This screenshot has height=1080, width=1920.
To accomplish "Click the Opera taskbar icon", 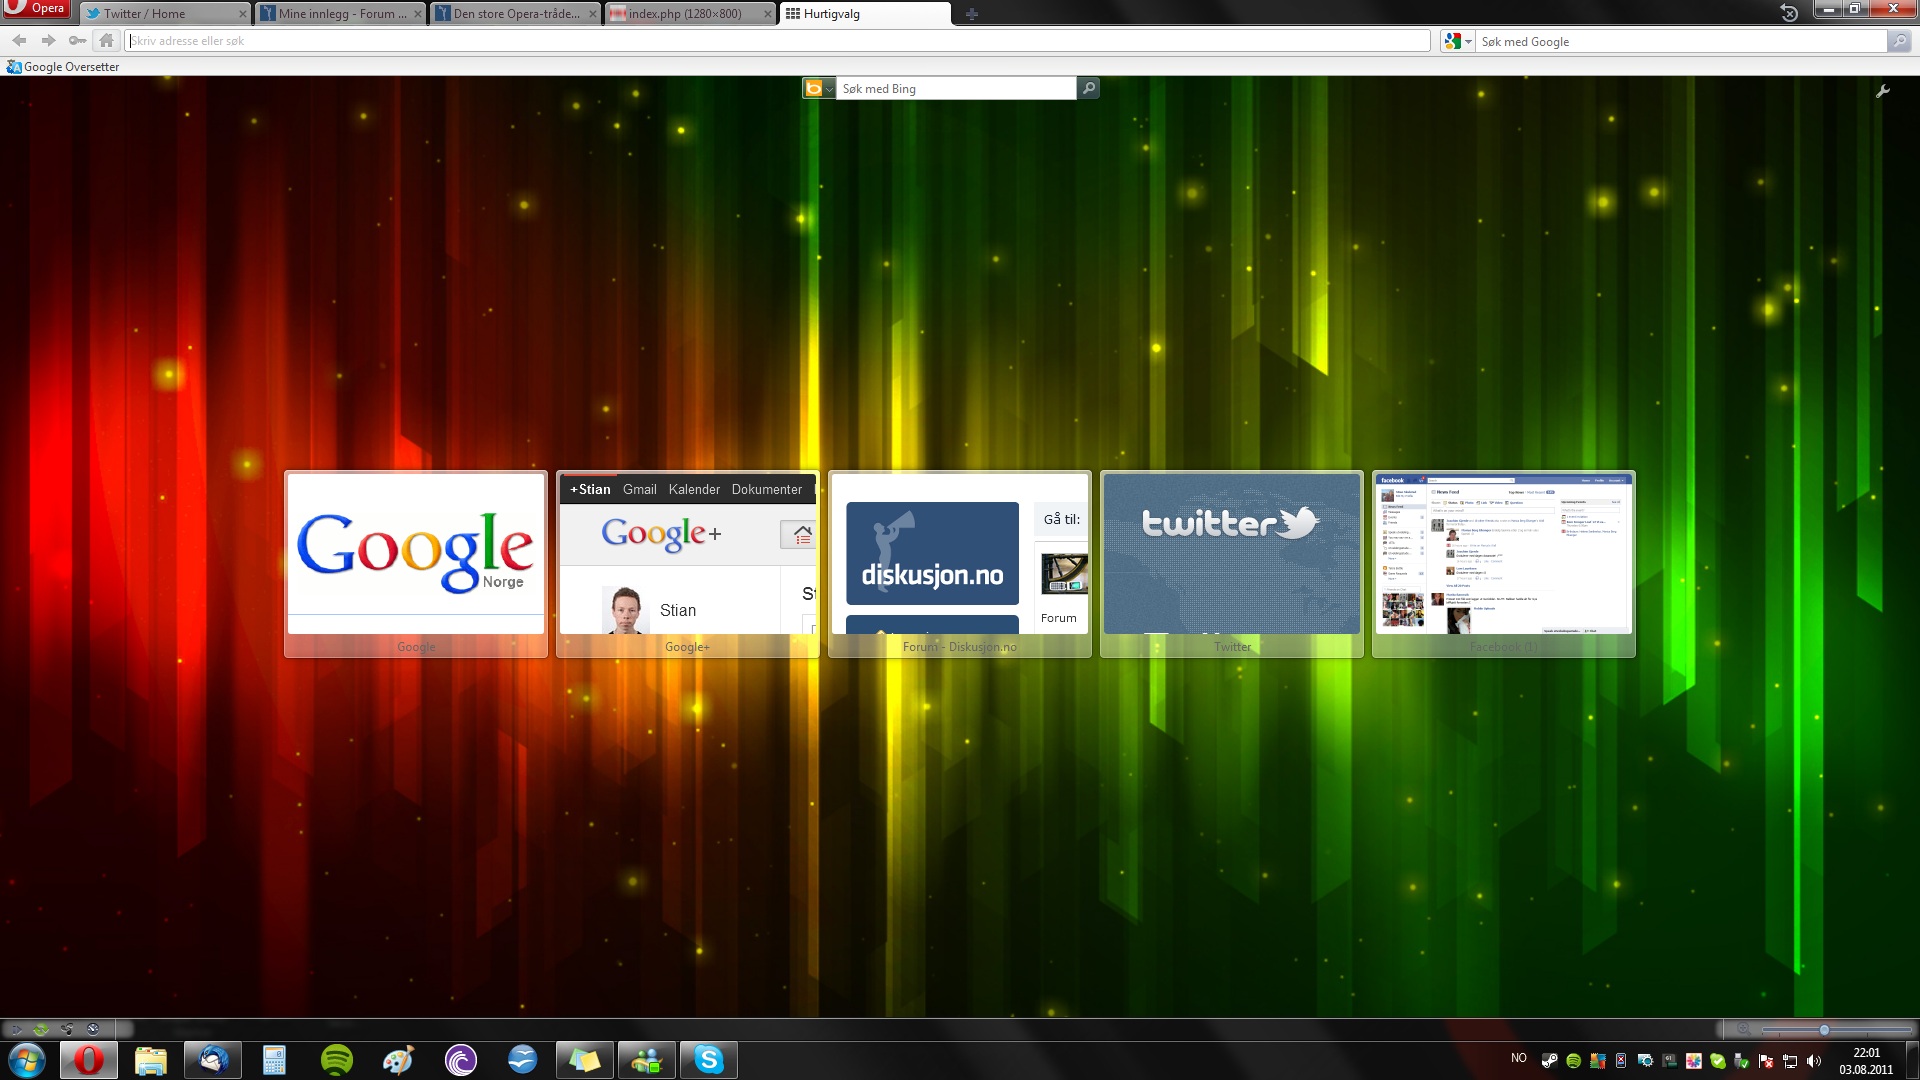I will 89,1060.
